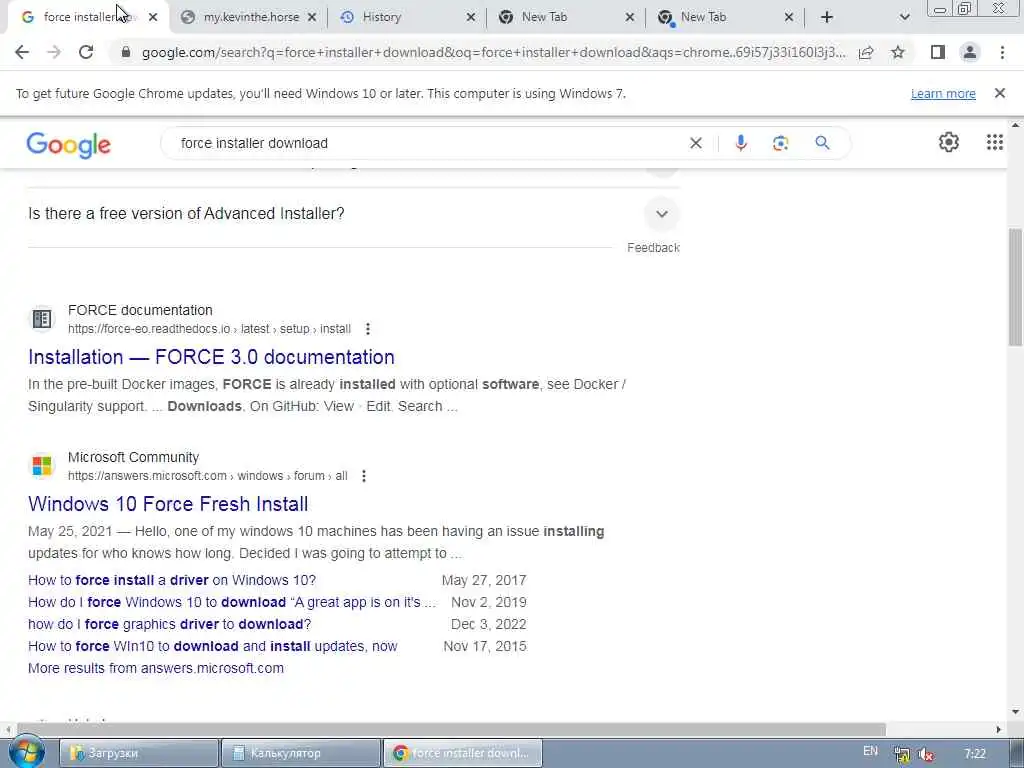Click the horizontal scrollbar thumb

click(x=451, y=729)
